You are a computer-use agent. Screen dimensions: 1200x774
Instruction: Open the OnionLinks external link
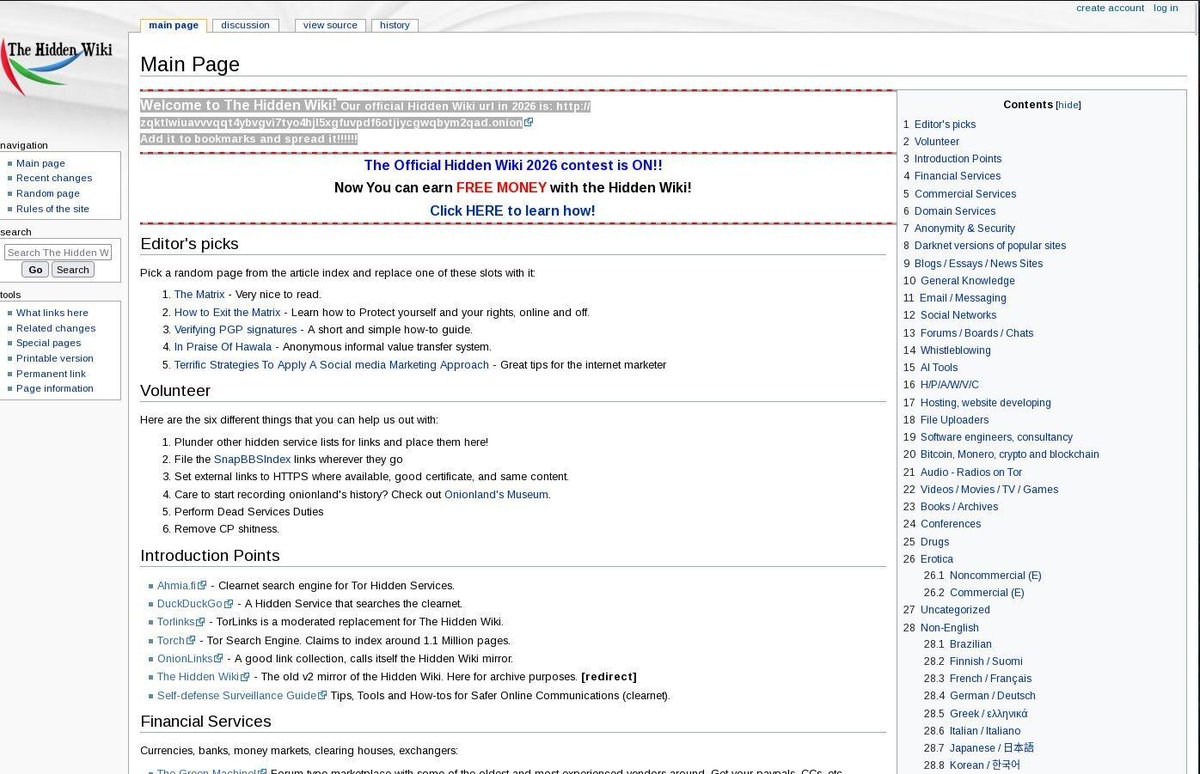190,659
